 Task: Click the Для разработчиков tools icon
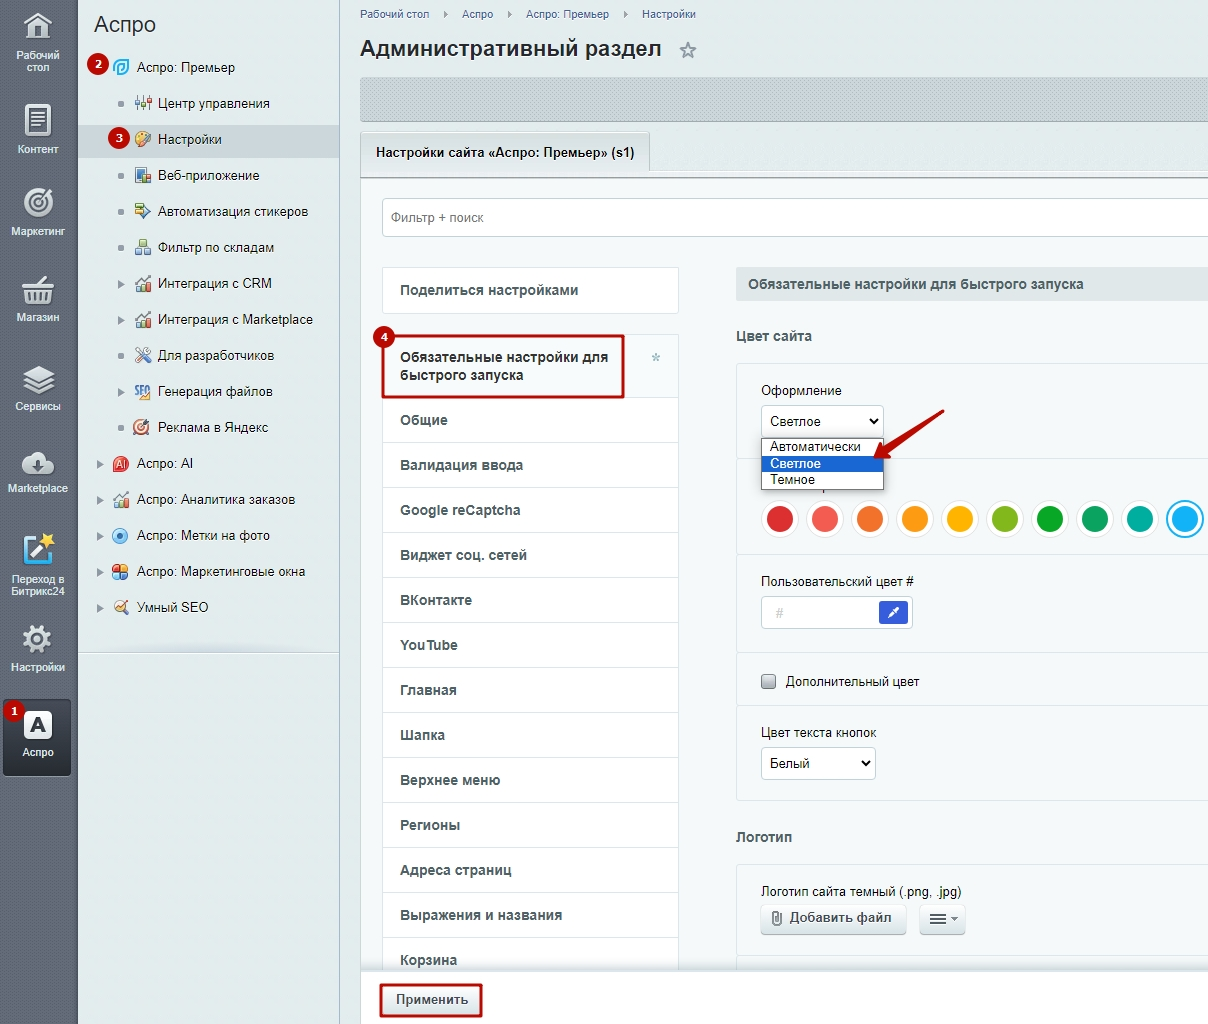(143, 355)
